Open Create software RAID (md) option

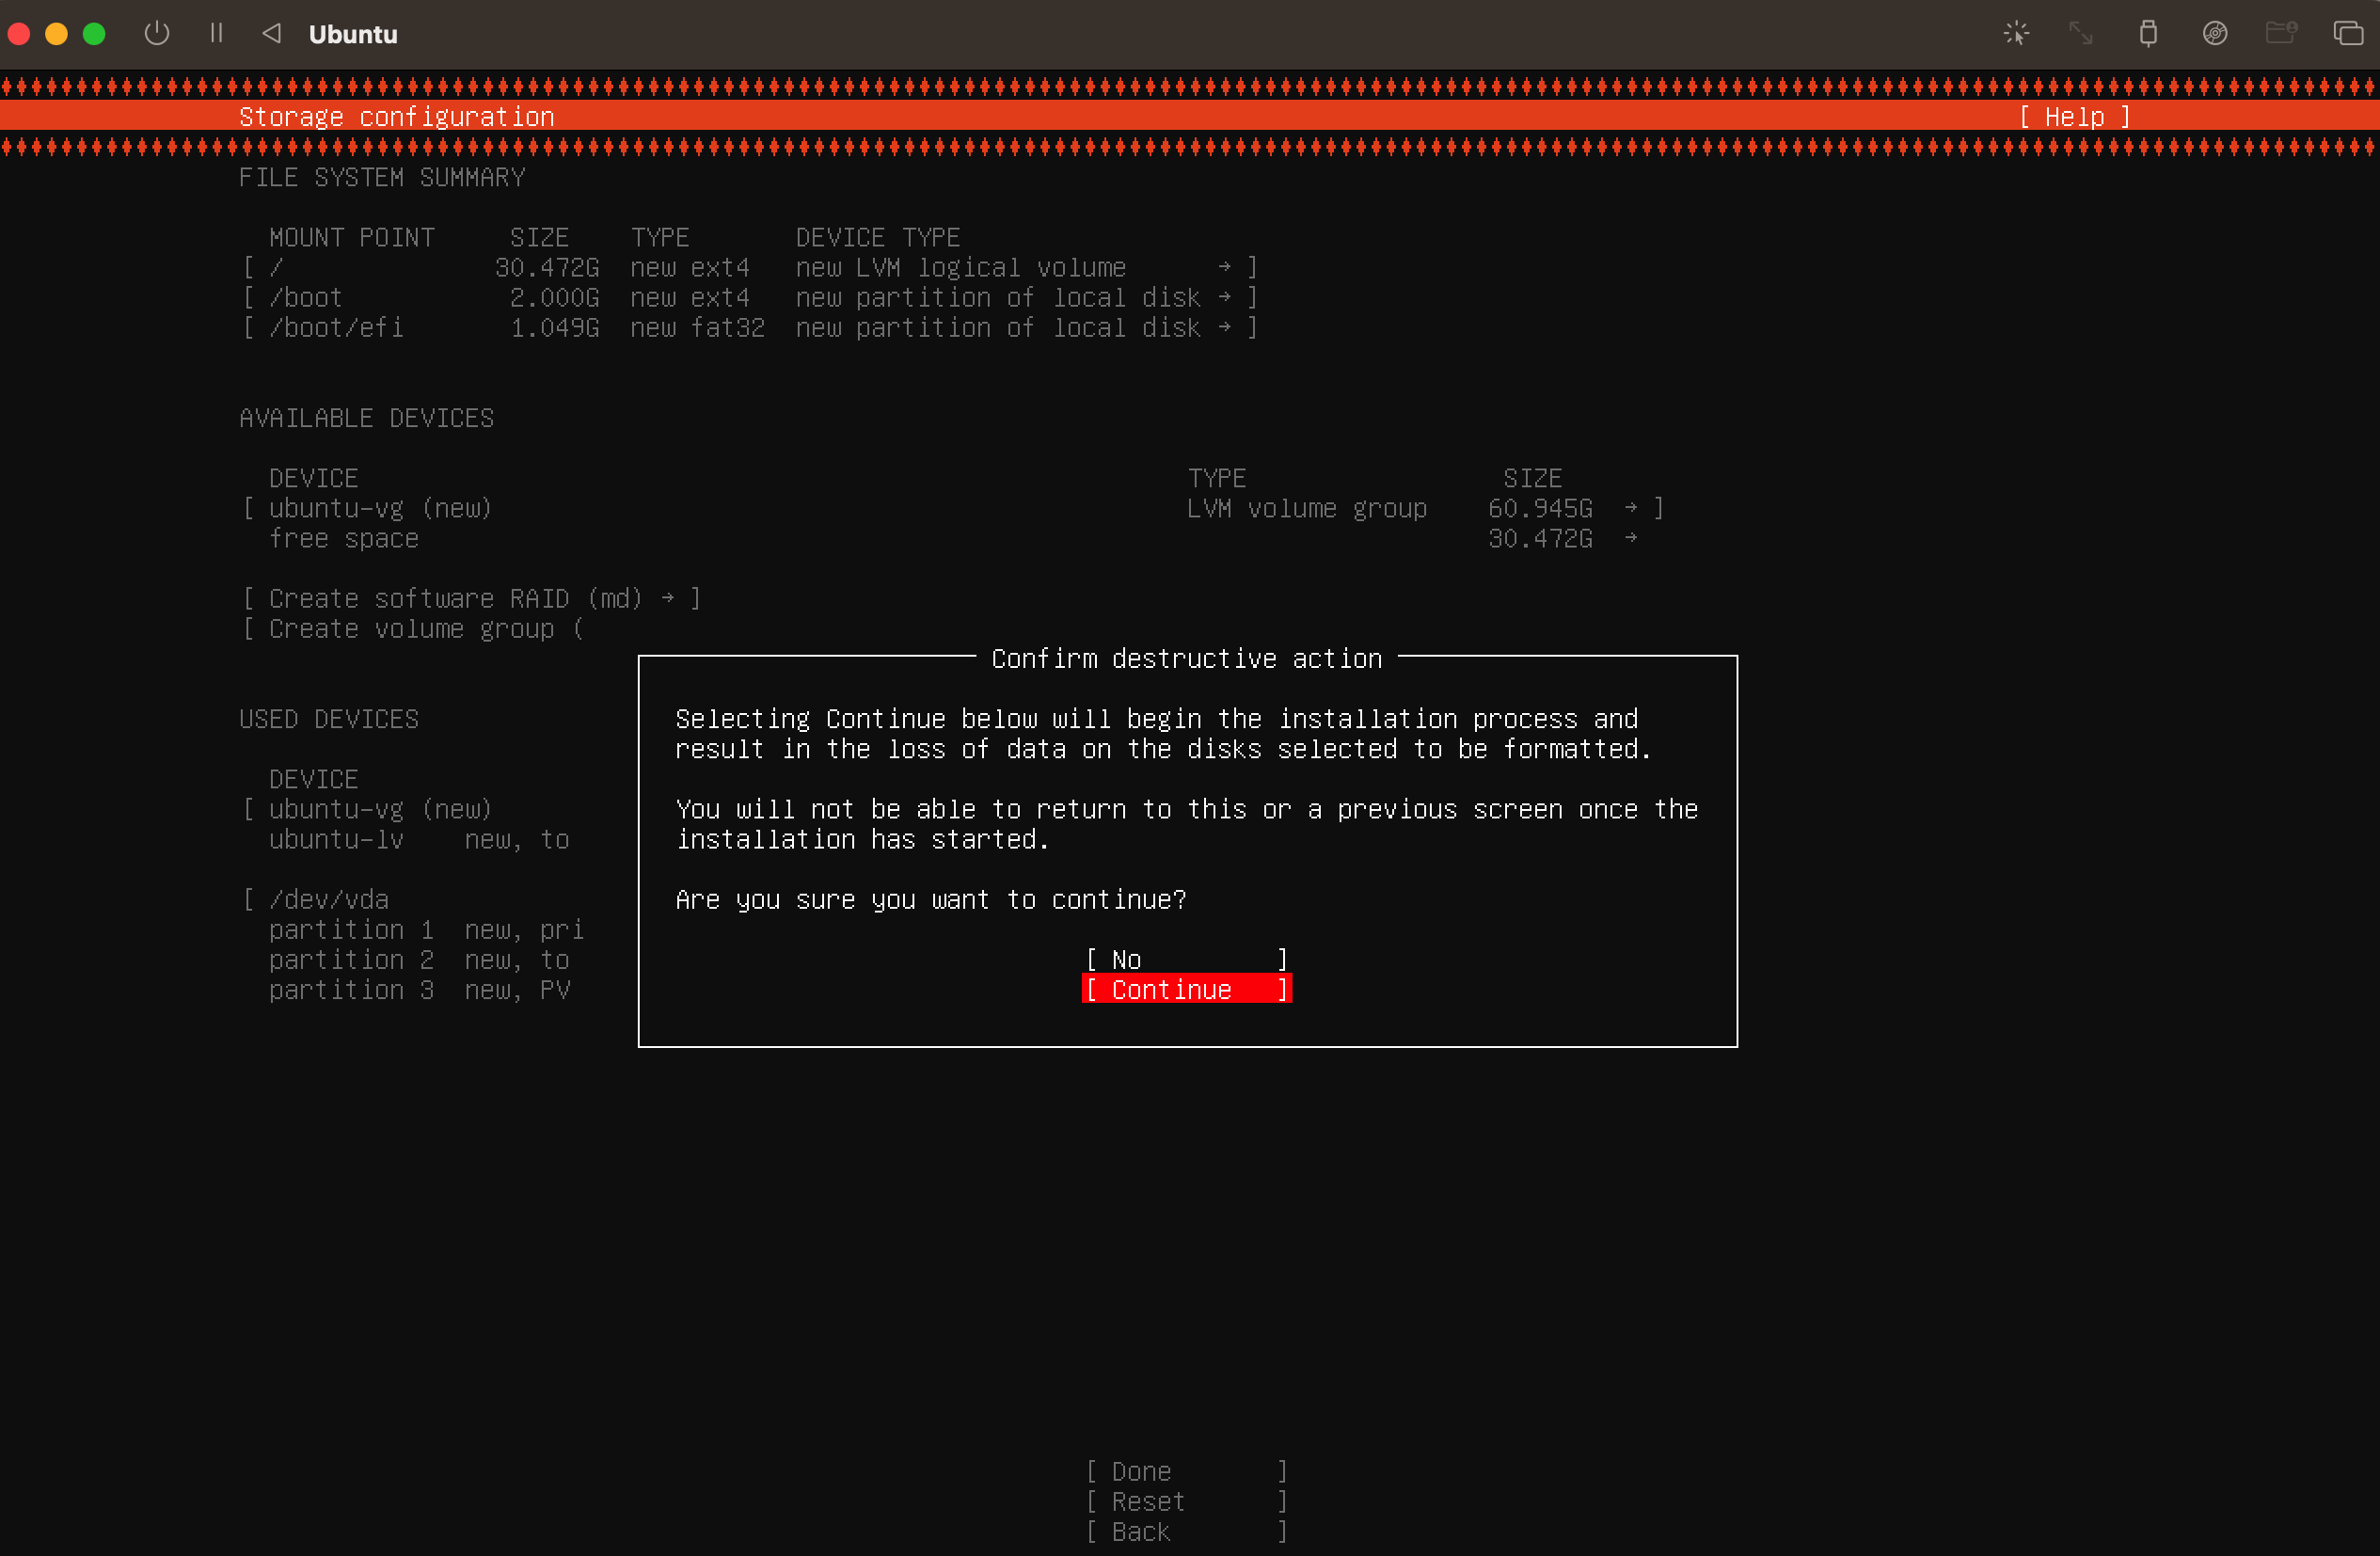[x=470, y=598]
